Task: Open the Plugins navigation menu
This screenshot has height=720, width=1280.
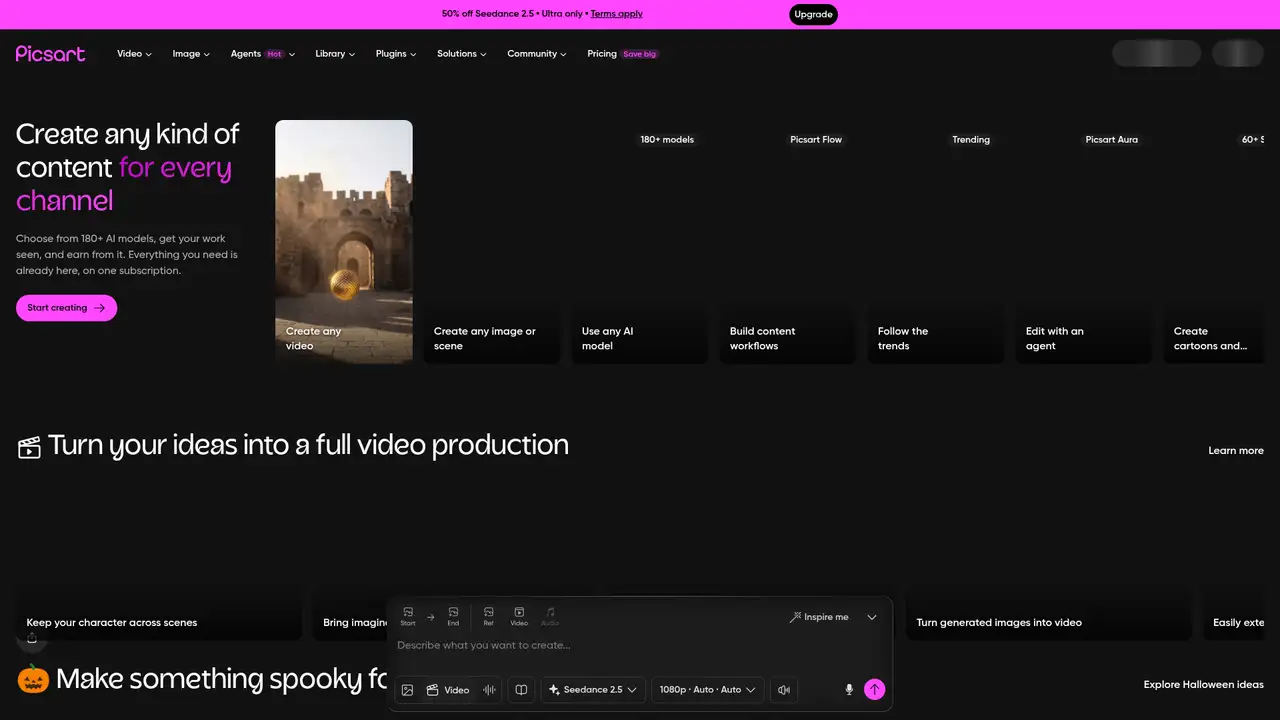Action: coord(396,54)
